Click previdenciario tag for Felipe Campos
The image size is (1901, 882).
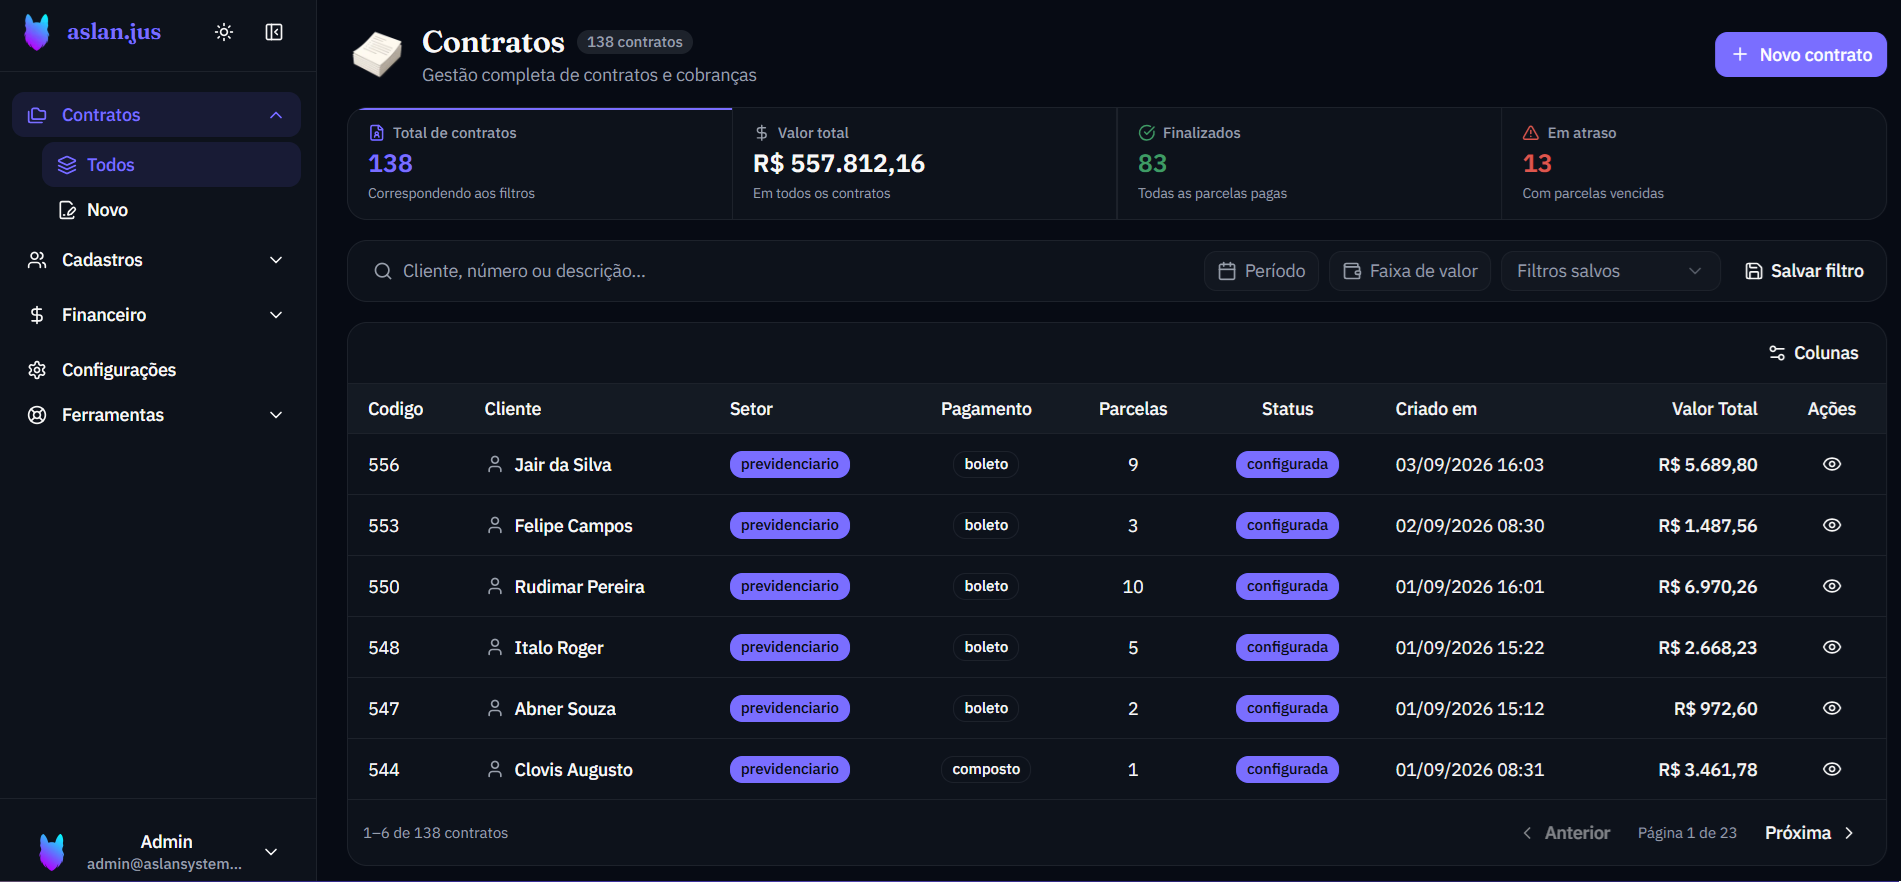pyautogui.click(x=790, y=525)
